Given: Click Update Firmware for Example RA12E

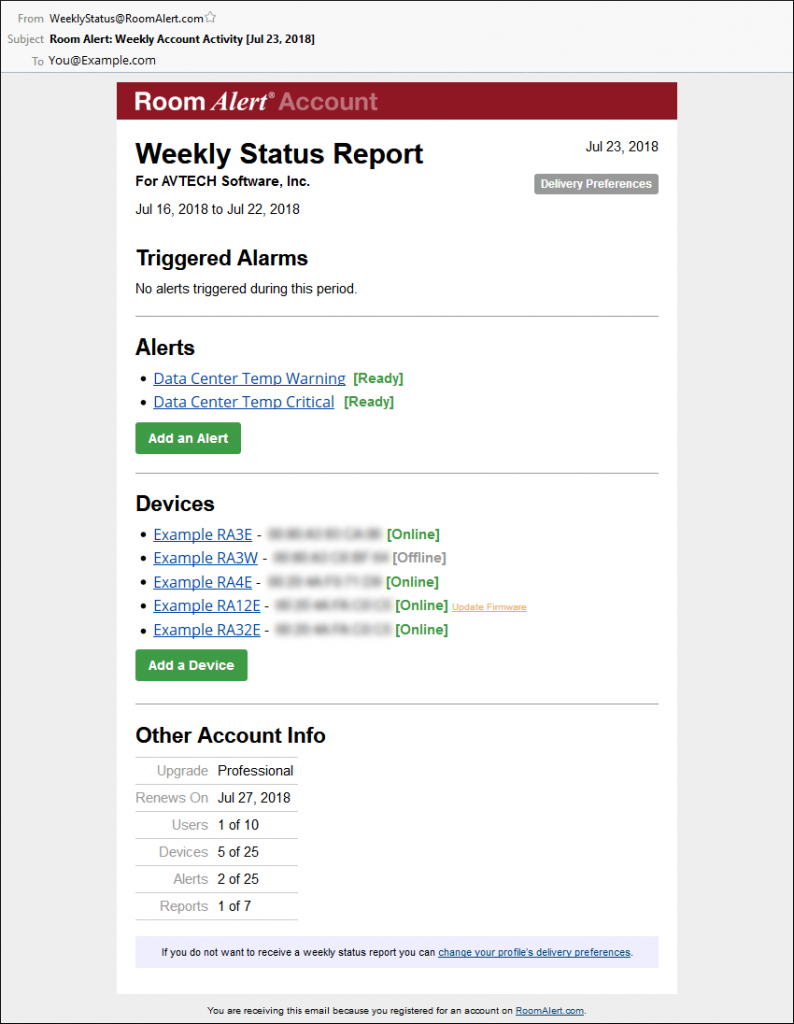Looking at the screenshot, I should tap(488, 607).
